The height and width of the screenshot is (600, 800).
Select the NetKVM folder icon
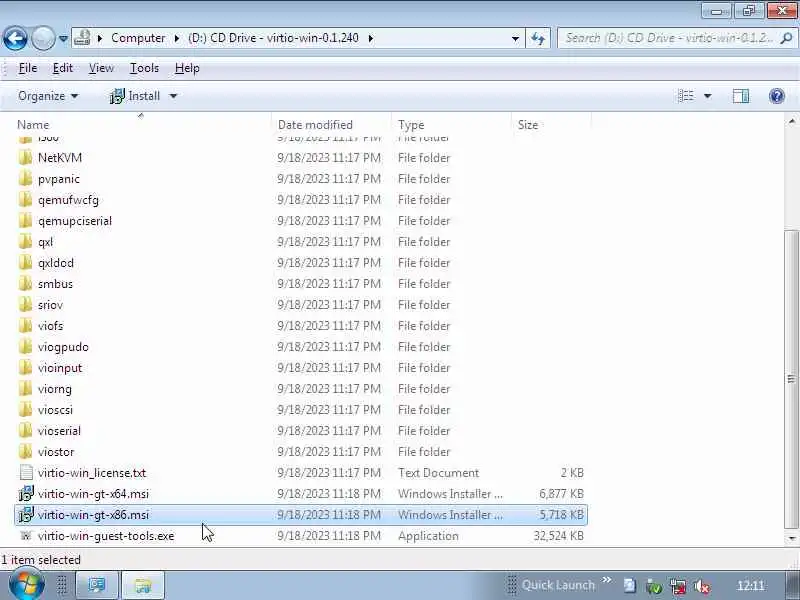click(x=26, y=158)
